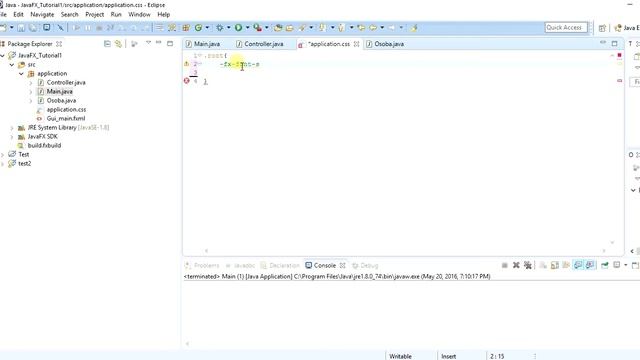The width and height of the screenshot is (640, 360).
Task: Open Display Selected Console dropdown arrow
Action: click(625, 265)
